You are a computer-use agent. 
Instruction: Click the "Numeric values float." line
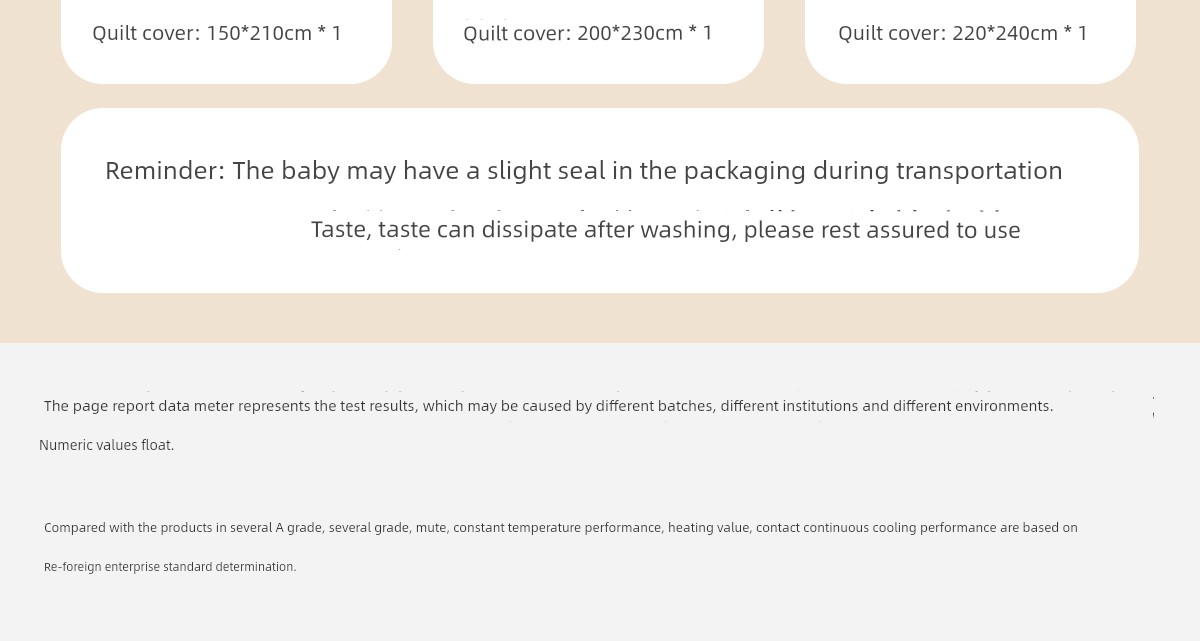point(107,445)
